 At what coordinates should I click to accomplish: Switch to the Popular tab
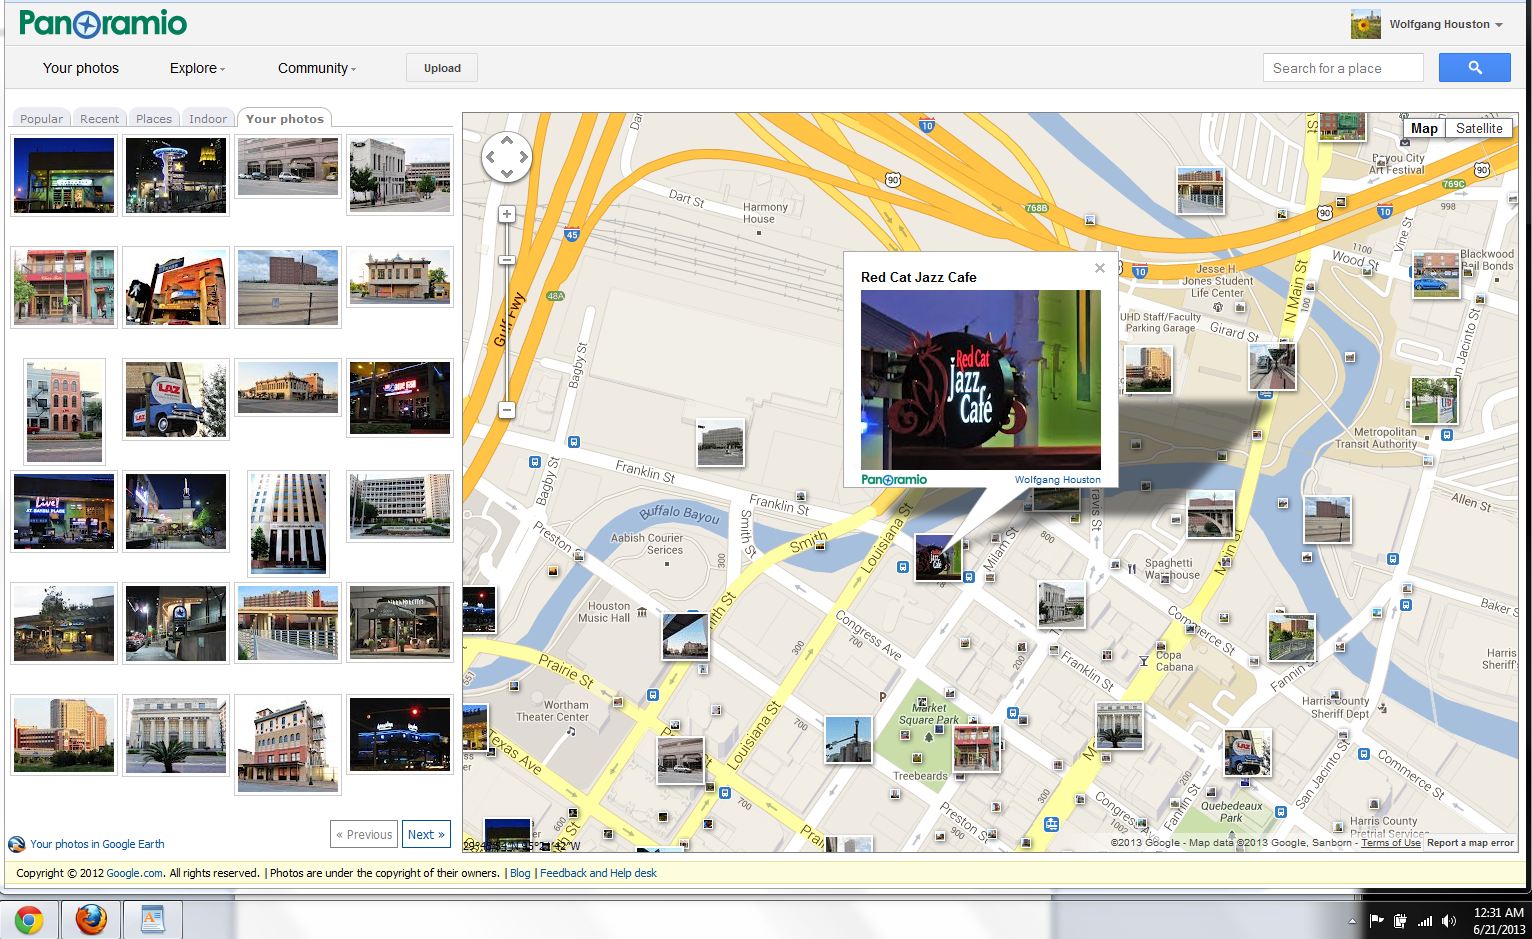tap(41, 118)
